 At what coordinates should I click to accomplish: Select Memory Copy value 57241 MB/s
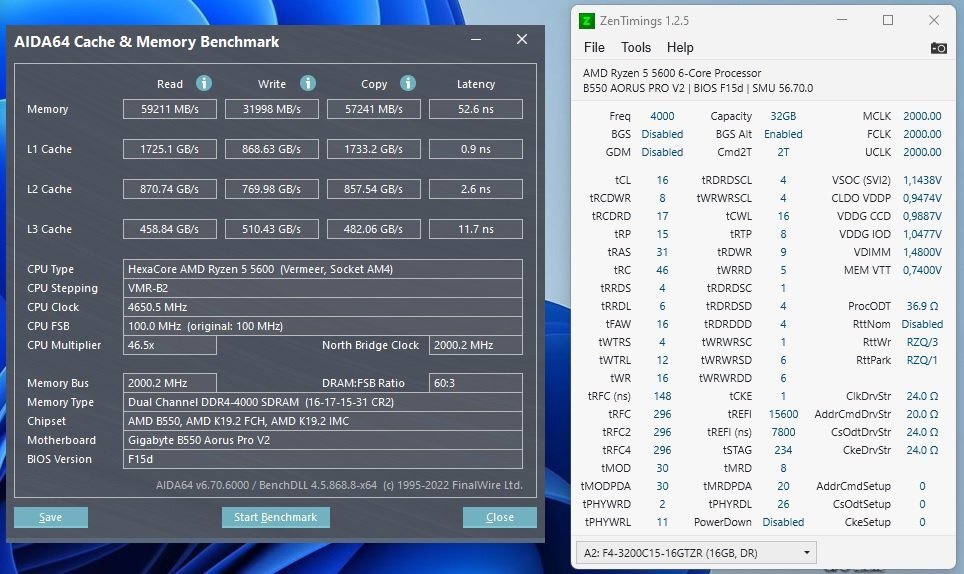[x=374, y=109]
